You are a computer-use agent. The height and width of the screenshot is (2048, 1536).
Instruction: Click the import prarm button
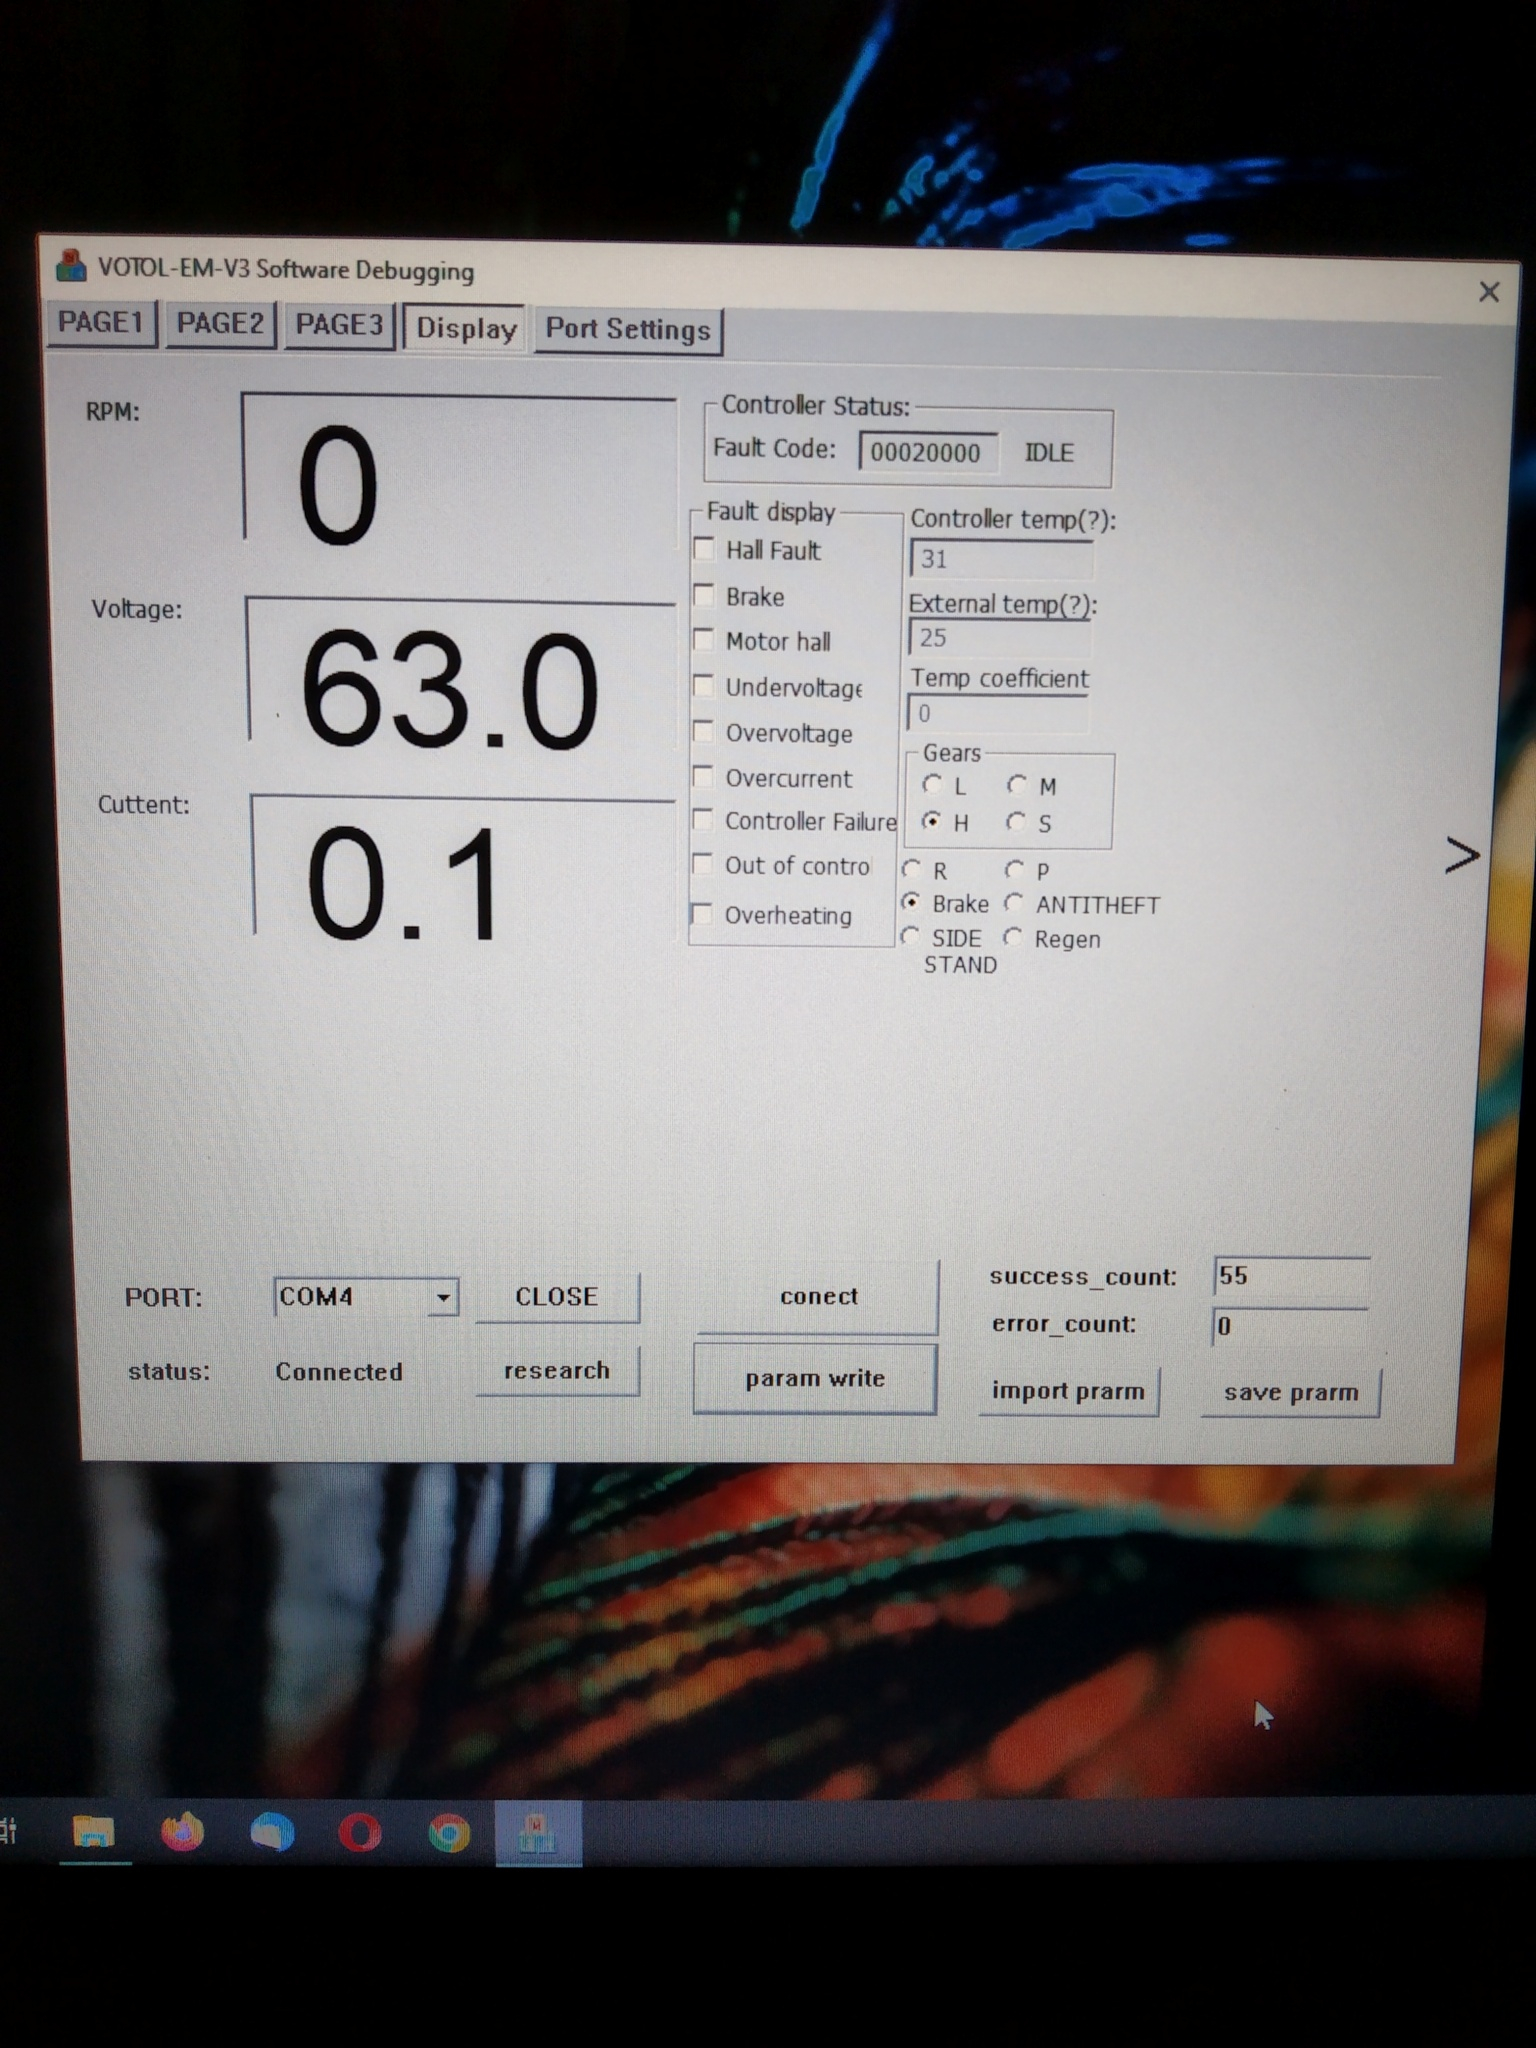click(x=1068, y=1391)
